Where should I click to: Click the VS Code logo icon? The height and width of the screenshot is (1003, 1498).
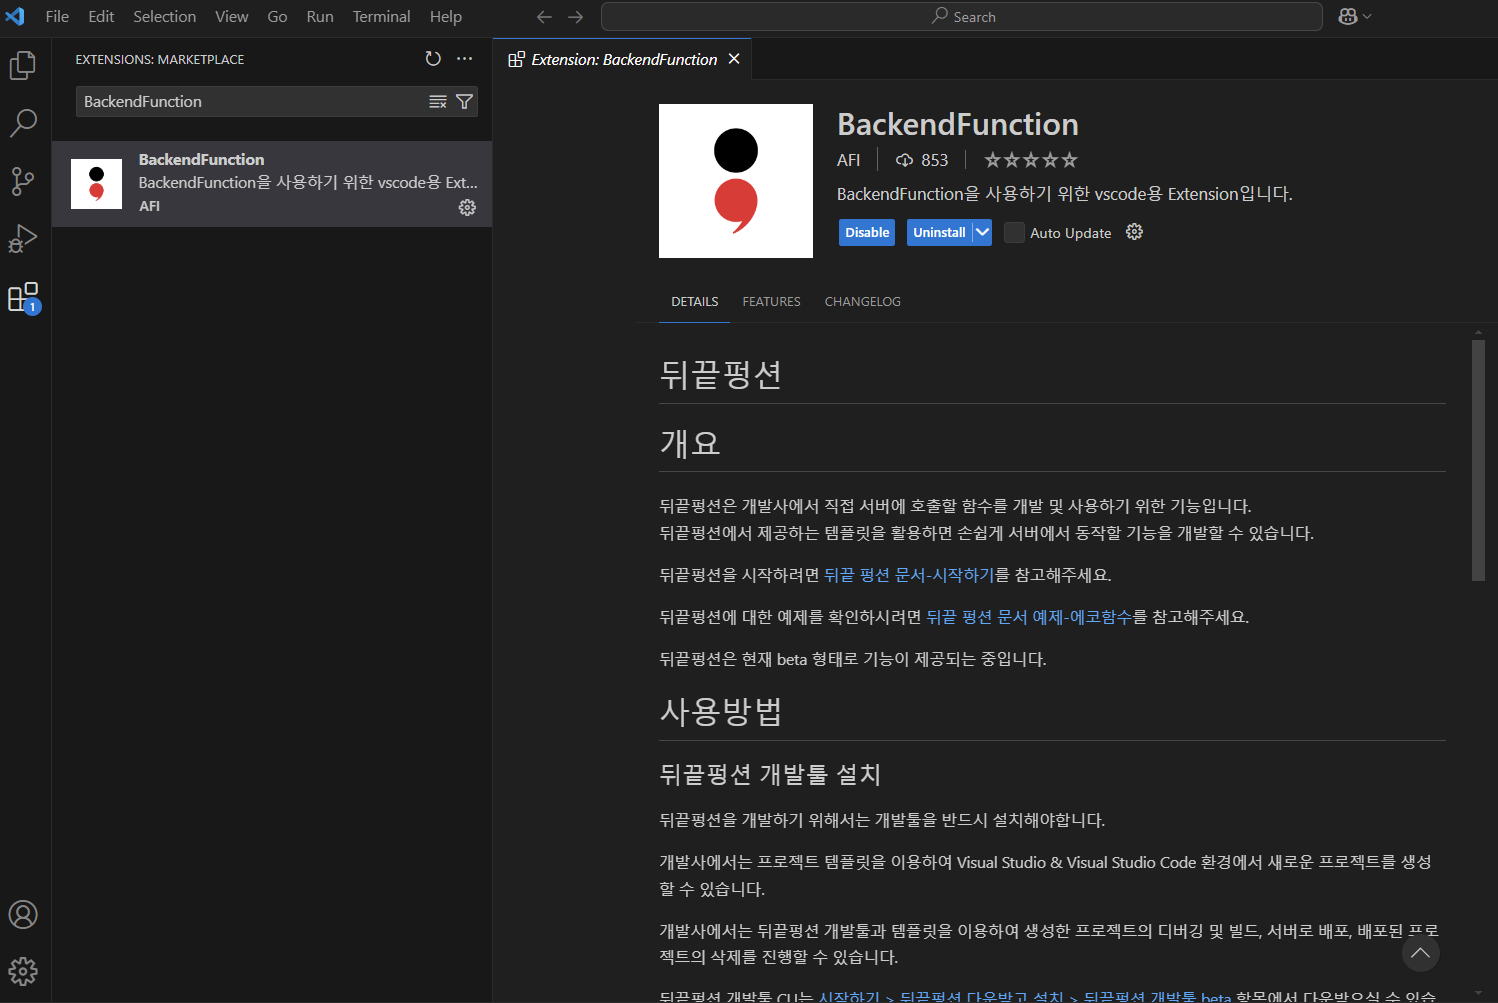(x=15, y=17)
